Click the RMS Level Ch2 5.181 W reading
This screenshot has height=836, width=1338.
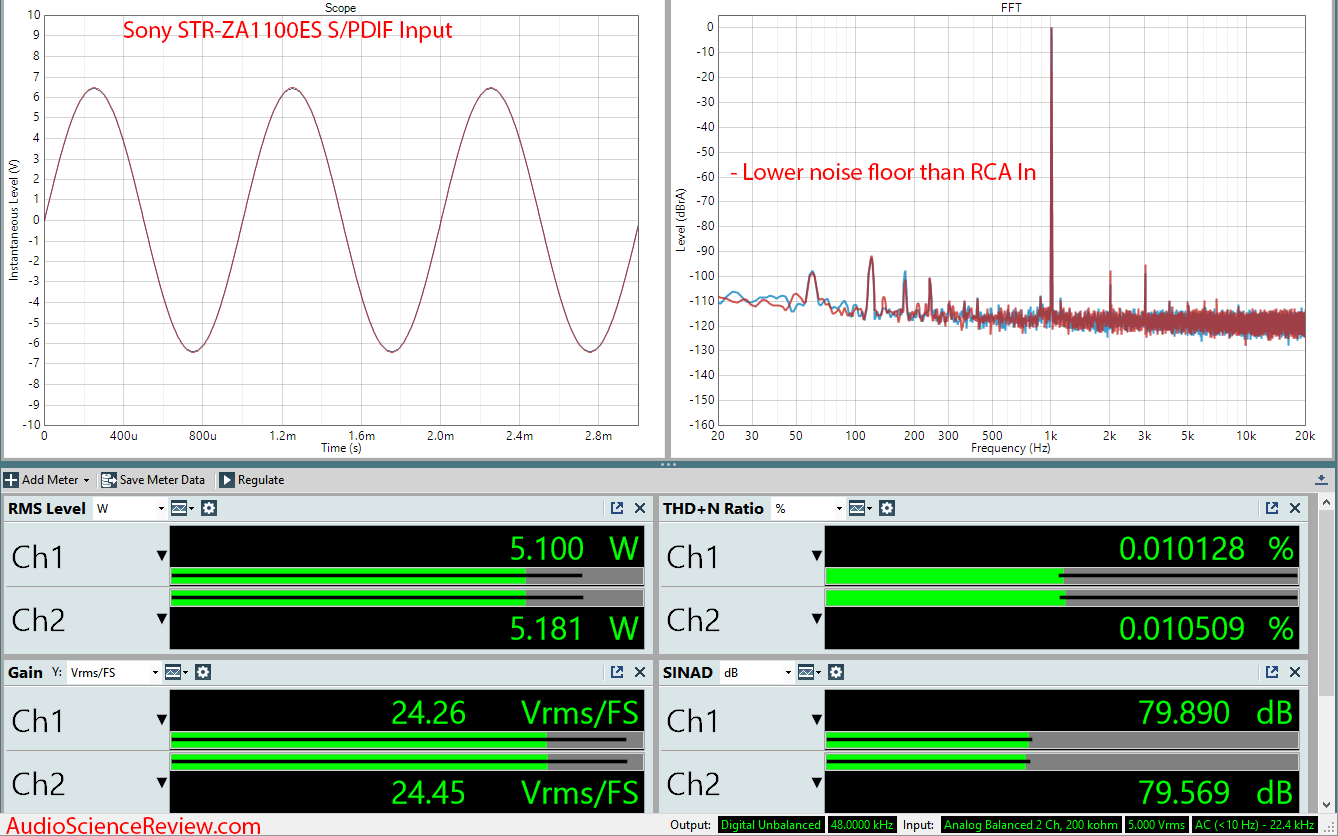pos(574,628)
